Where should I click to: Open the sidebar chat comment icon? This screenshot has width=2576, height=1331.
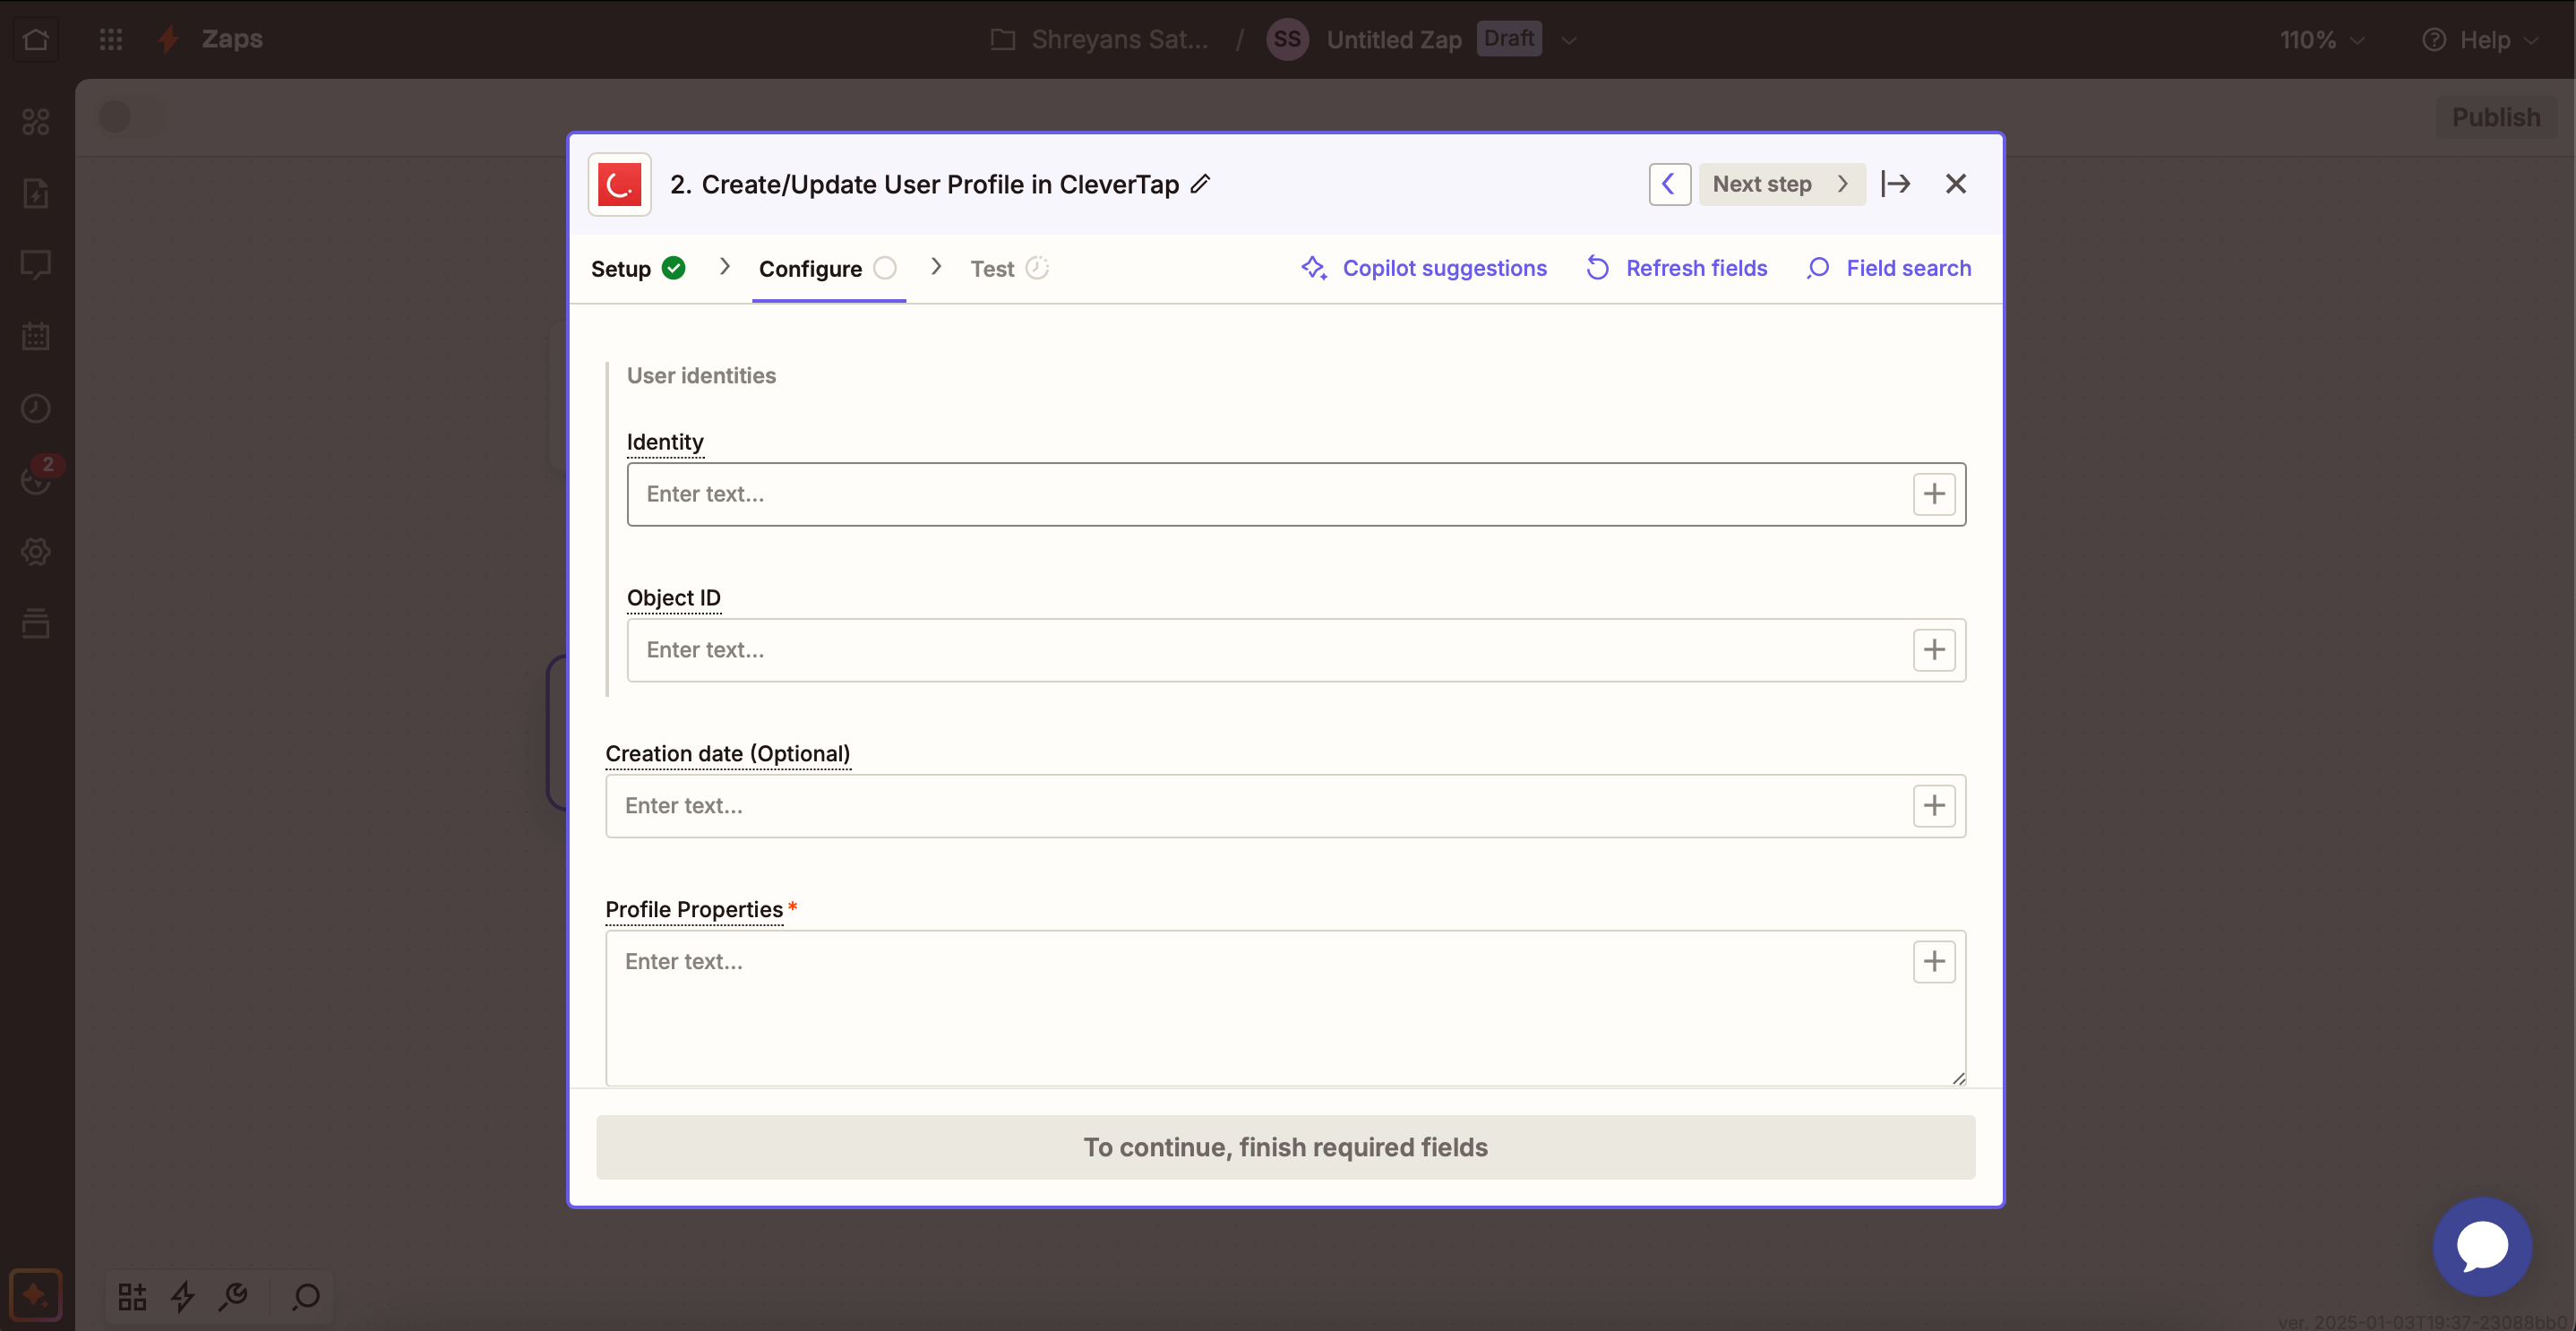pyautogui.click(x=36, y=265)
